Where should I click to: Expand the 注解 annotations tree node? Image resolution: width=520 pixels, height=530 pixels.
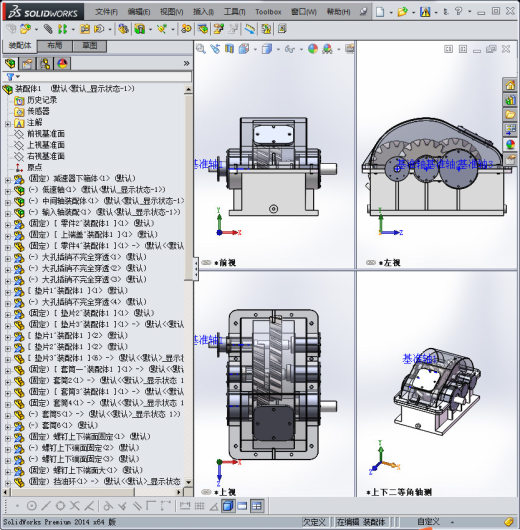[8, 124]
